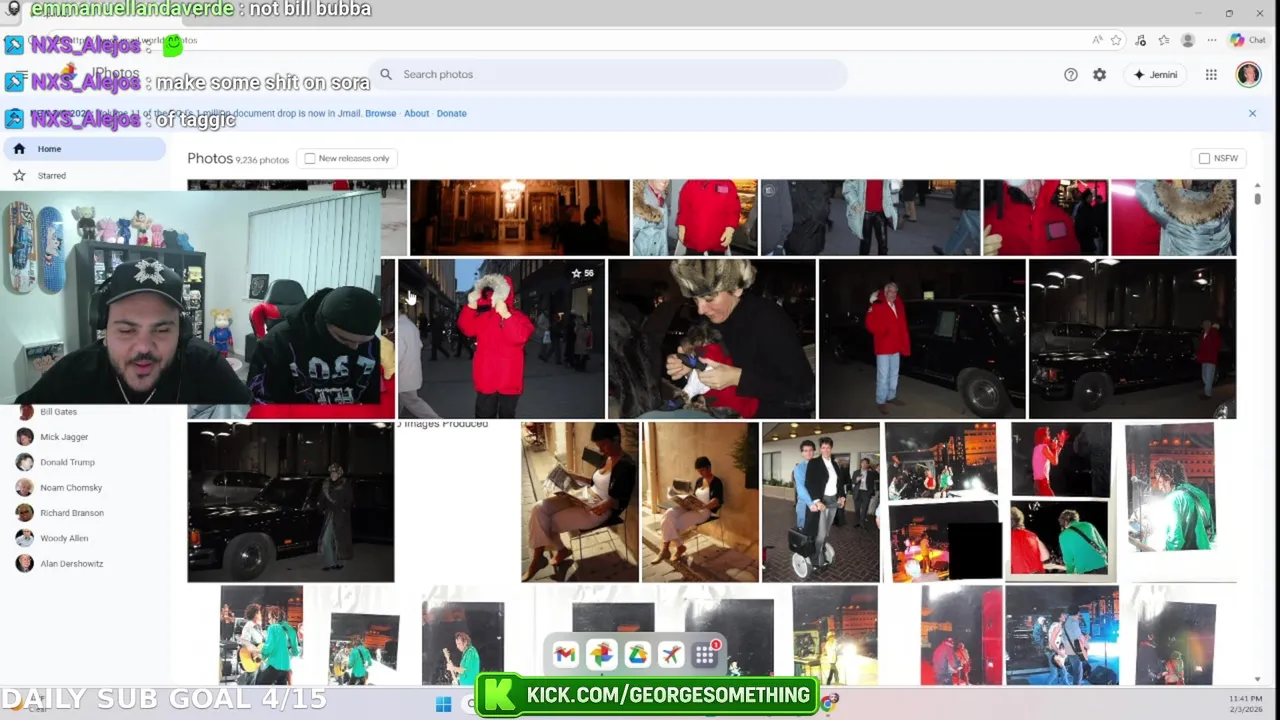Image resolution: width=1280 pixels, height=720 pixels.
Task: Click the Browse link in banner
Action: (380, 113)
